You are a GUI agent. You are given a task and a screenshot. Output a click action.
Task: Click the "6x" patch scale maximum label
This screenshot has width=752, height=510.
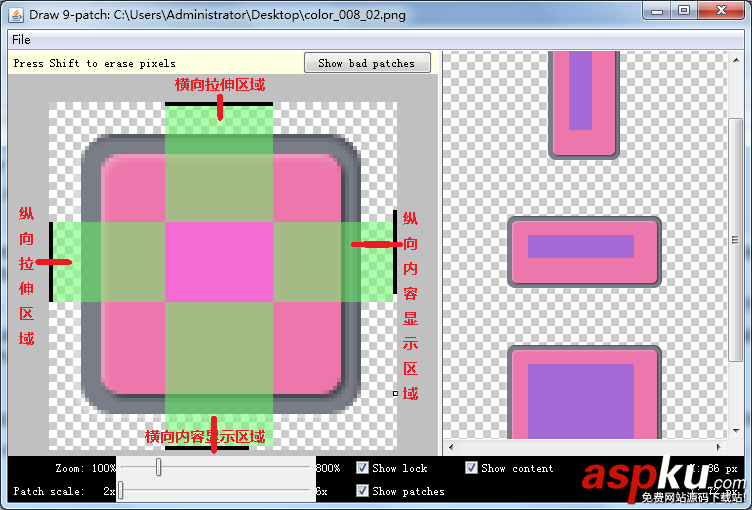(x=322, y=491)
